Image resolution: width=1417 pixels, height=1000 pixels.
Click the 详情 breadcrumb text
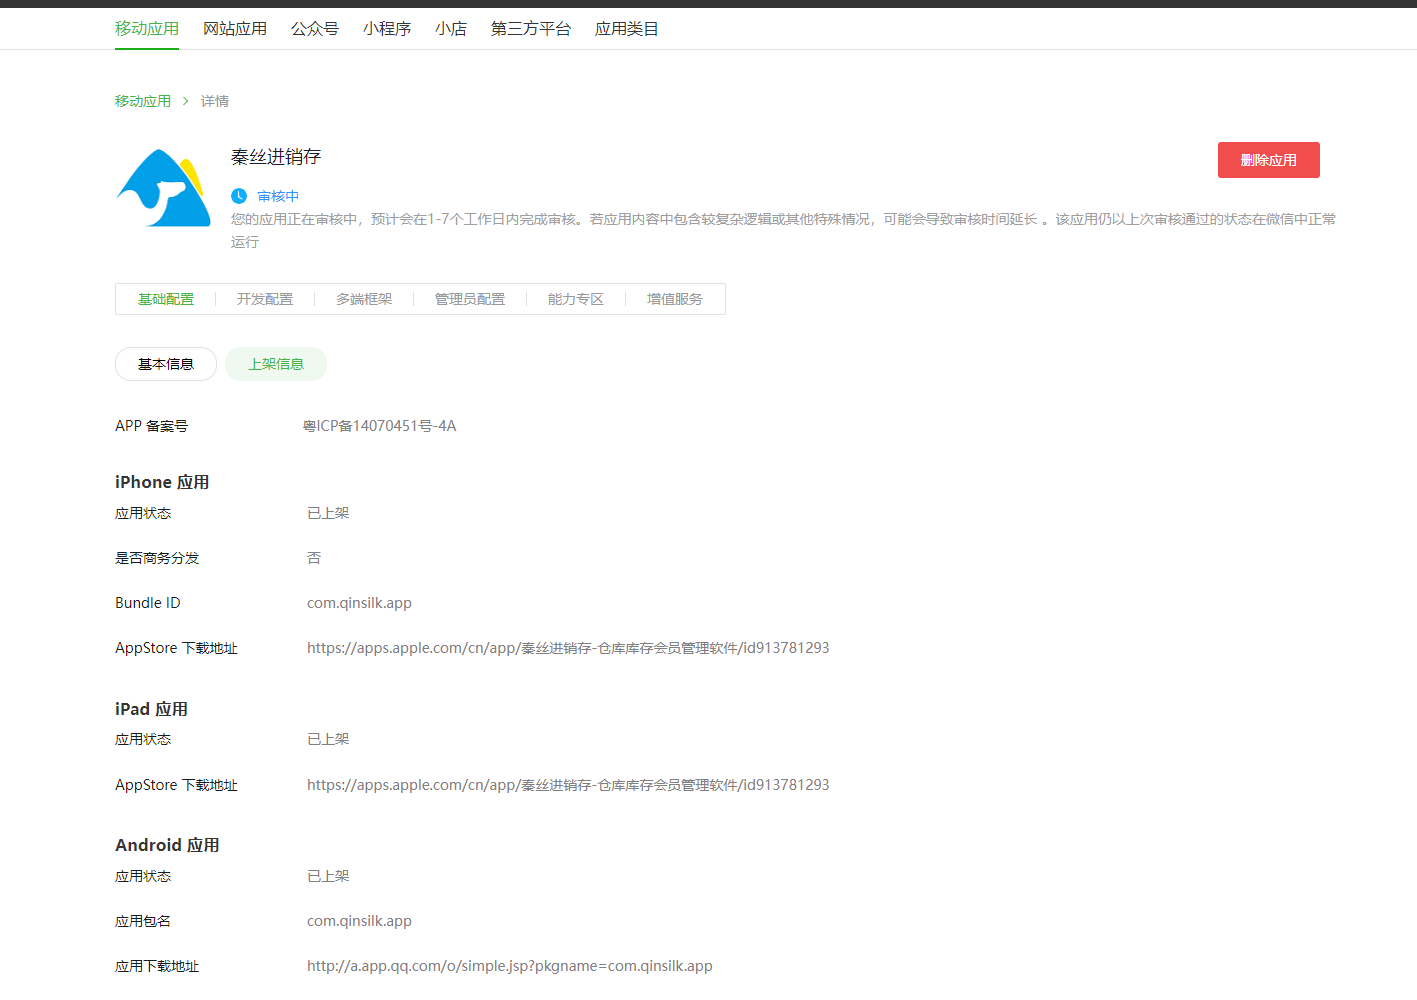215,101
